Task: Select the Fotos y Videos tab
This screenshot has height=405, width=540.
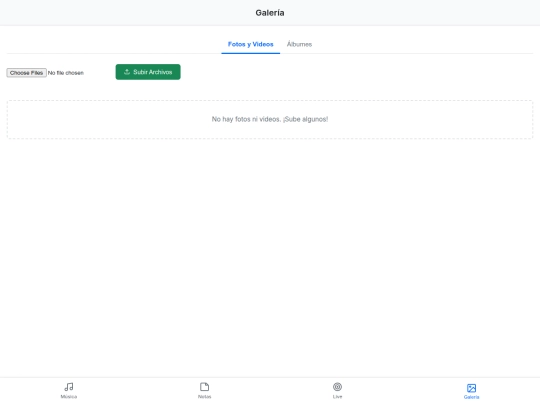Action: click(x=250, y=44)
